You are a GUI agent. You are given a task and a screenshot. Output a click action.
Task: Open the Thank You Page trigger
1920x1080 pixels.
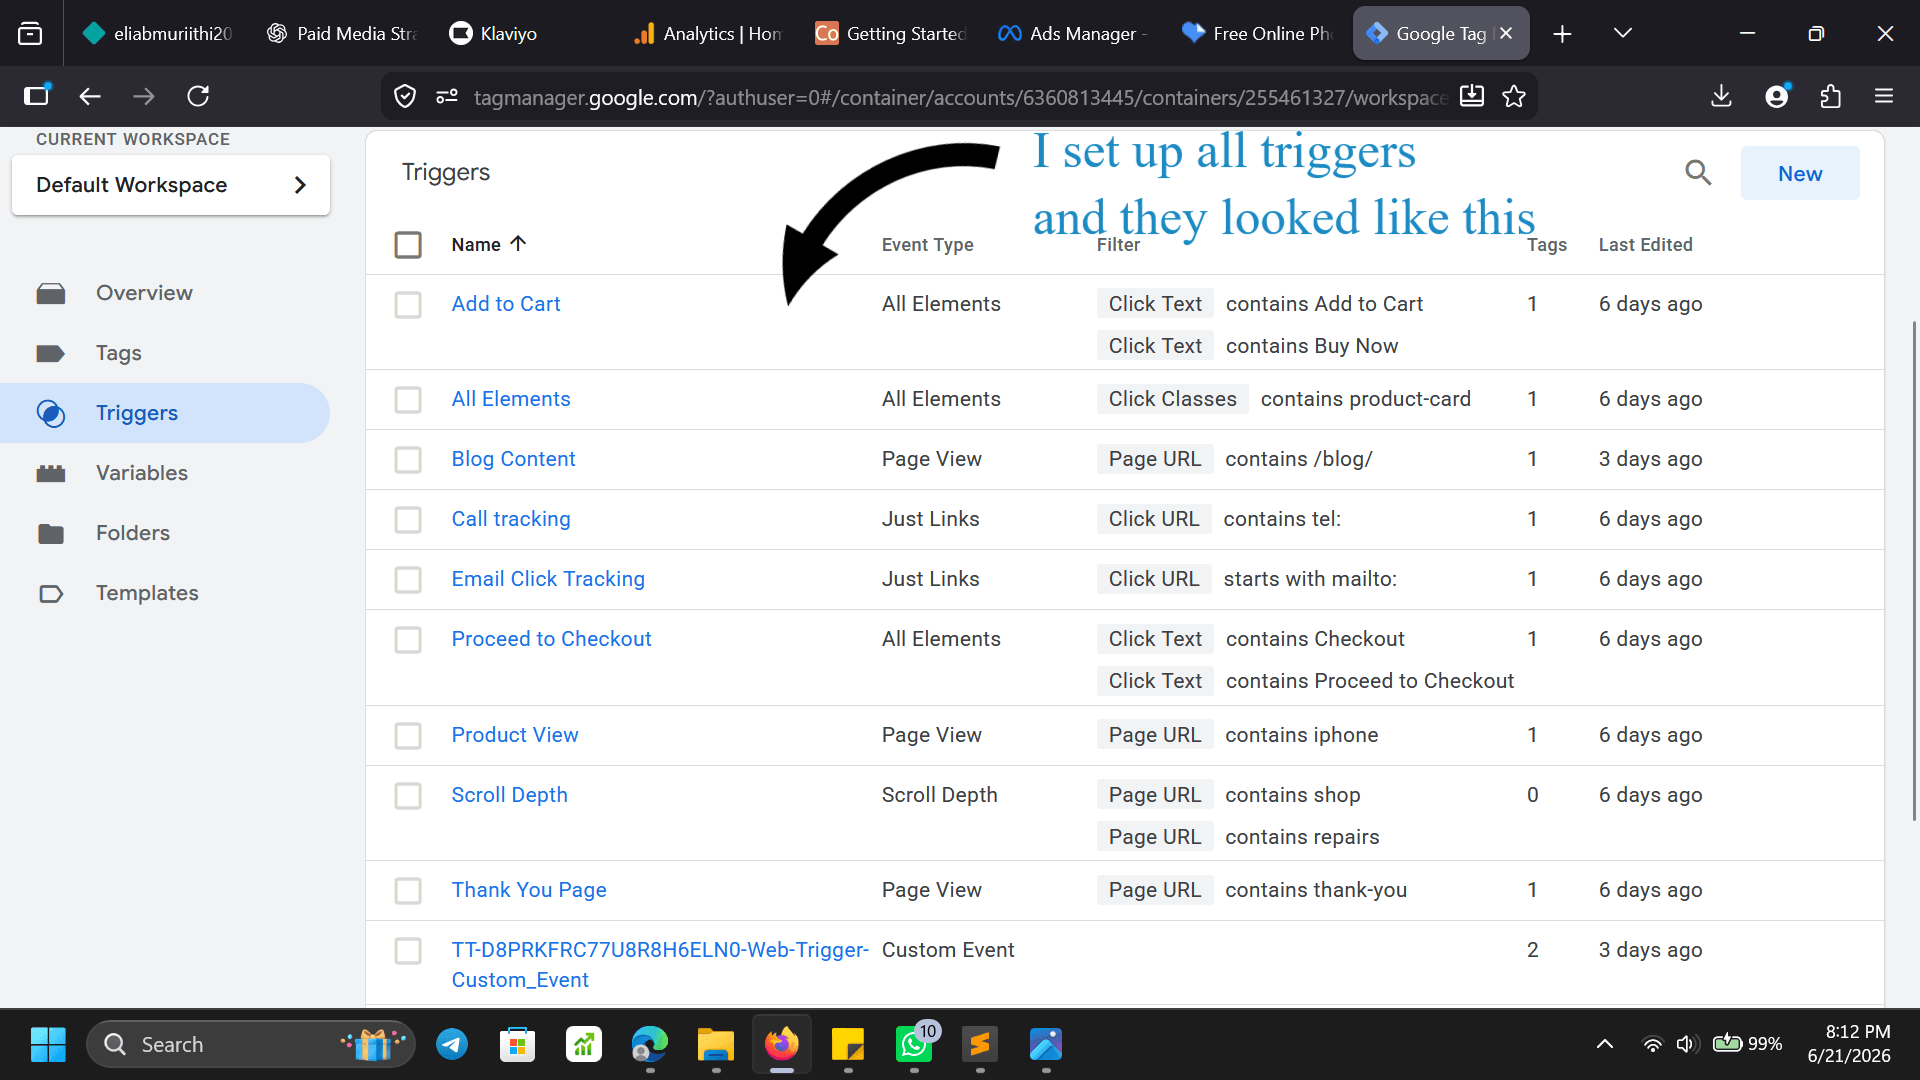pos(529,890)
